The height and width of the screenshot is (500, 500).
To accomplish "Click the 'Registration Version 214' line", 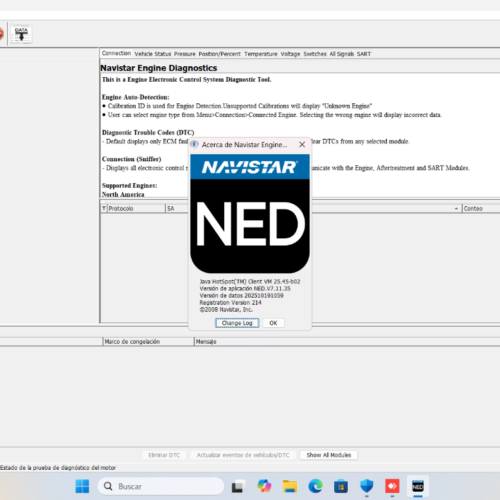I will click(230, 303).
